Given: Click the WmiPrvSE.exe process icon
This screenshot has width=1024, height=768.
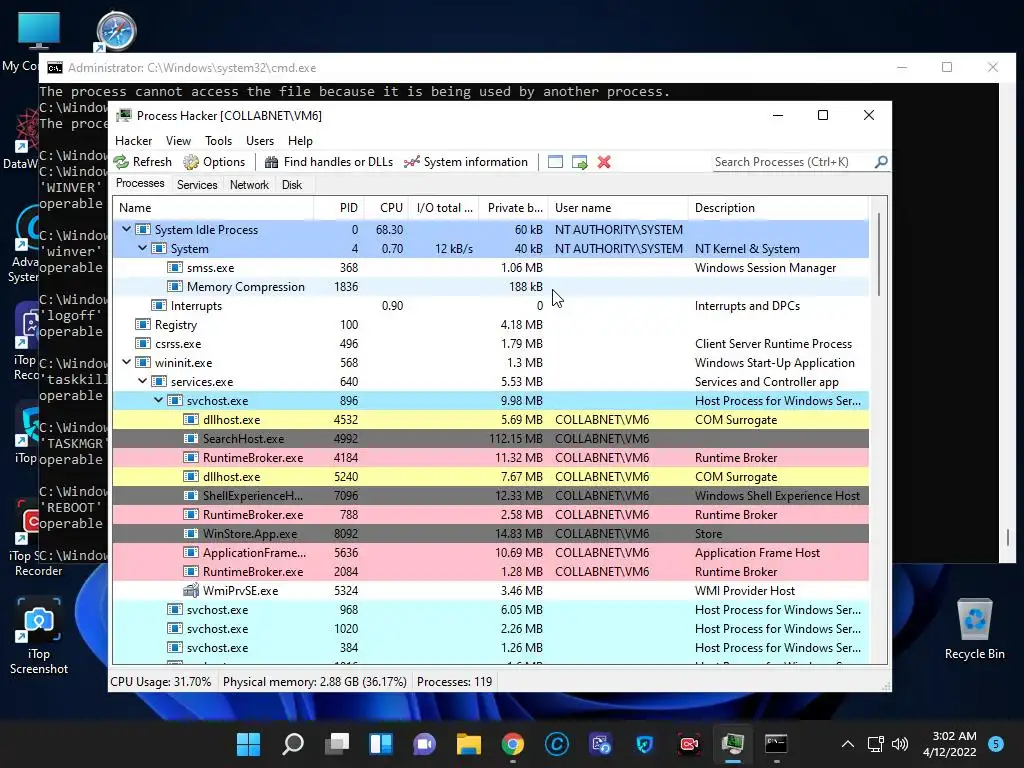Looking at the screenshot, I should tap(191, 590).
